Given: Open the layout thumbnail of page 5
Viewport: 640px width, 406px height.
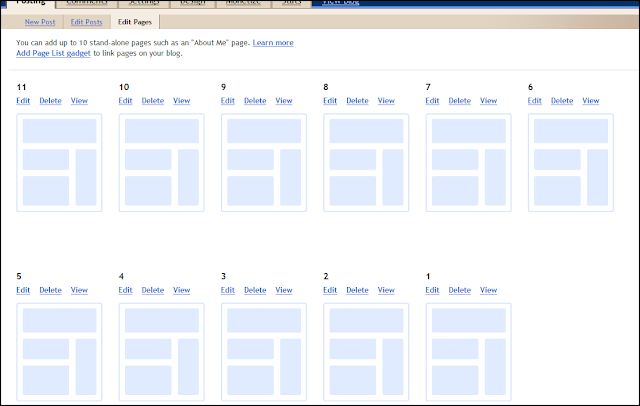Looking at the screenshot, I should click(59, 352).
